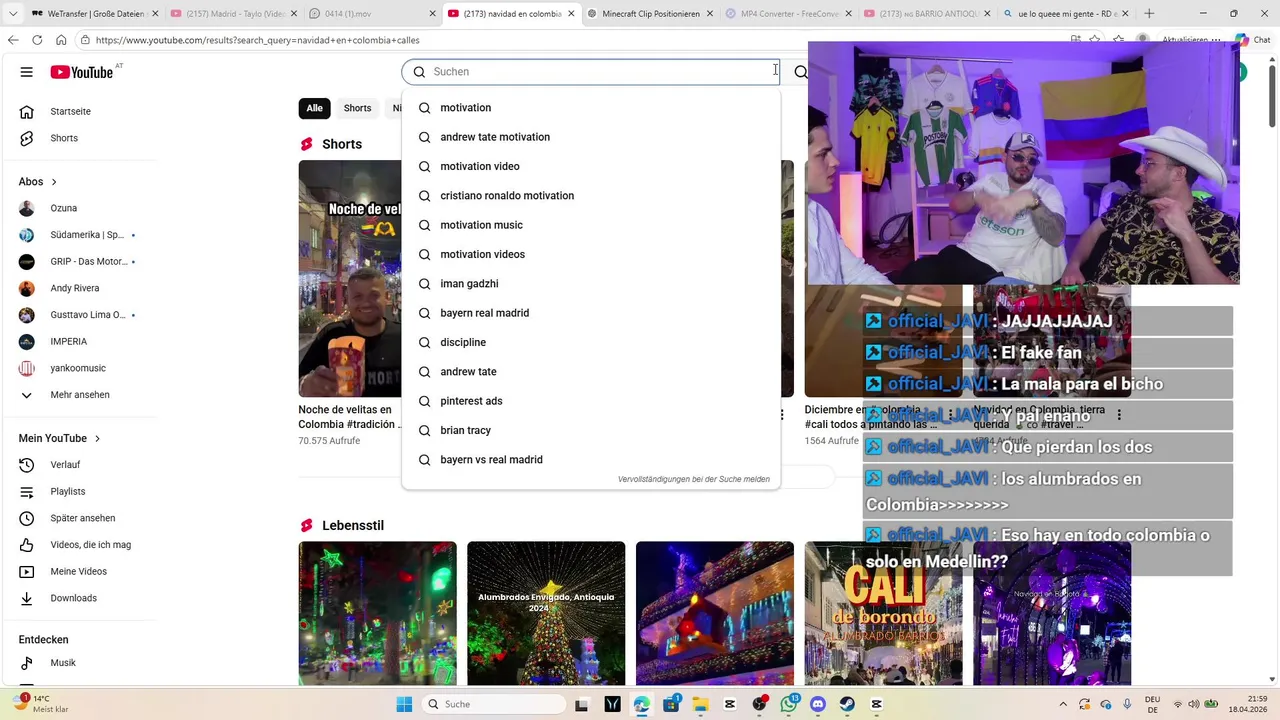This screenshot has width=1280, height=720.
Task: Select suggestion "motivation music"
Action: [x=590, y=225]
